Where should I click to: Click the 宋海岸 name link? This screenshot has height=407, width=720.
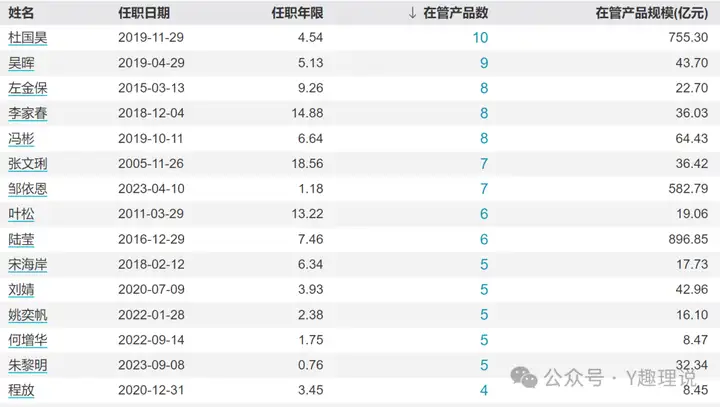click(x=28, y=264)
